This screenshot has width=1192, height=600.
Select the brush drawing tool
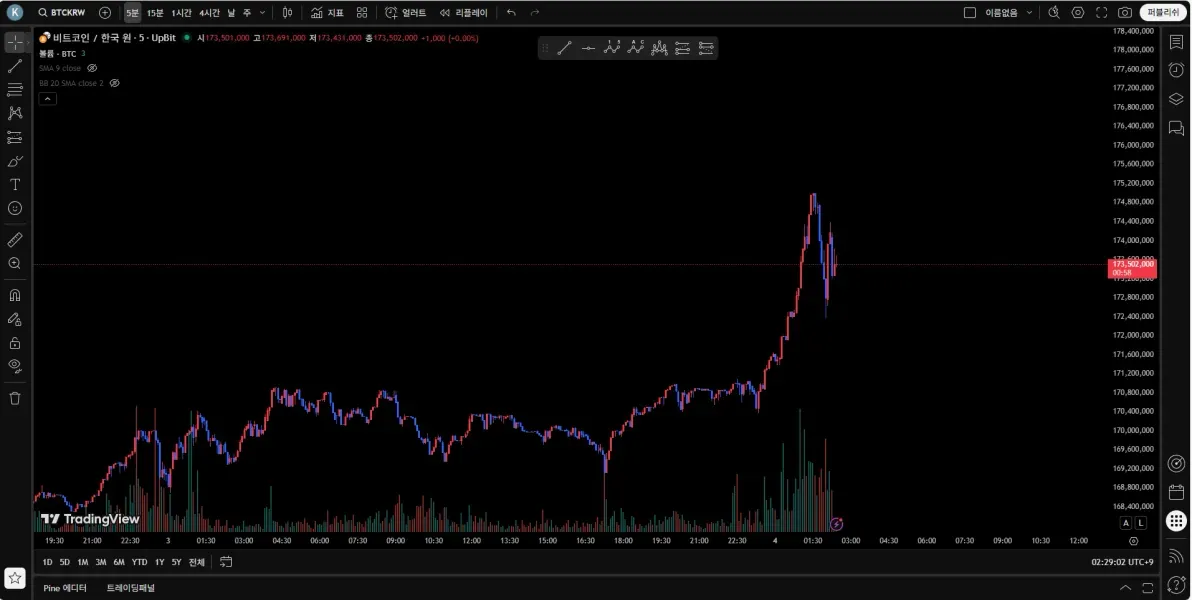[14, 161]
